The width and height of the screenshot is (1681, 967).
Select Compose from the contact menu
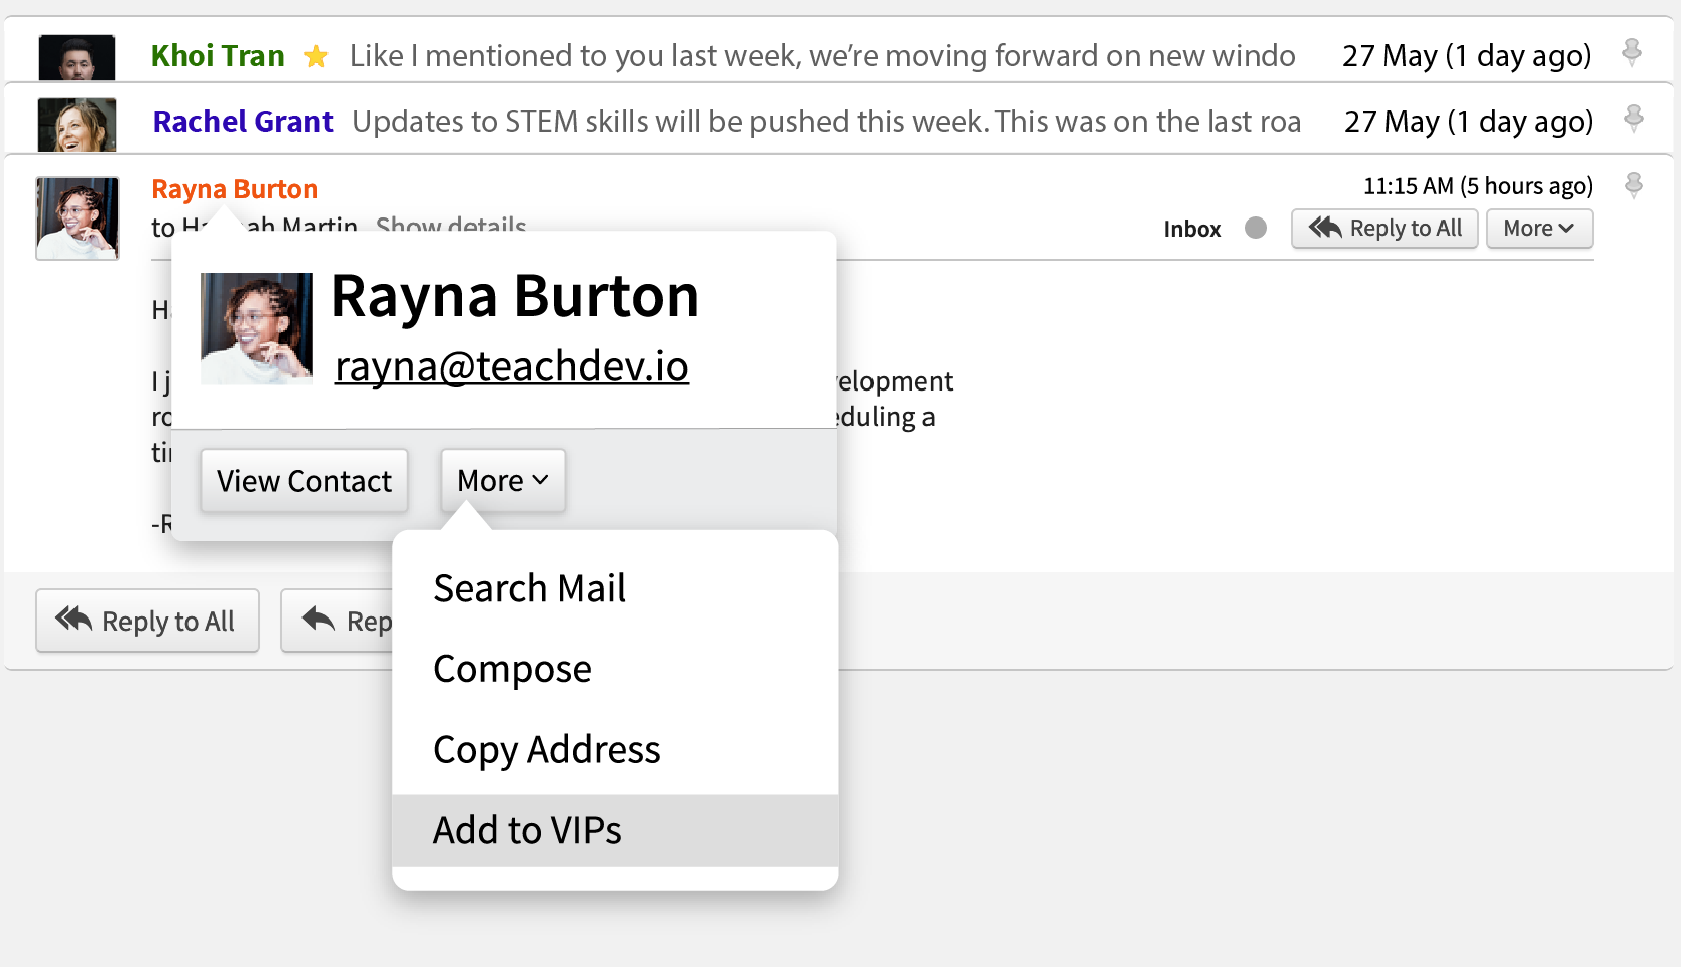point(512,669)
